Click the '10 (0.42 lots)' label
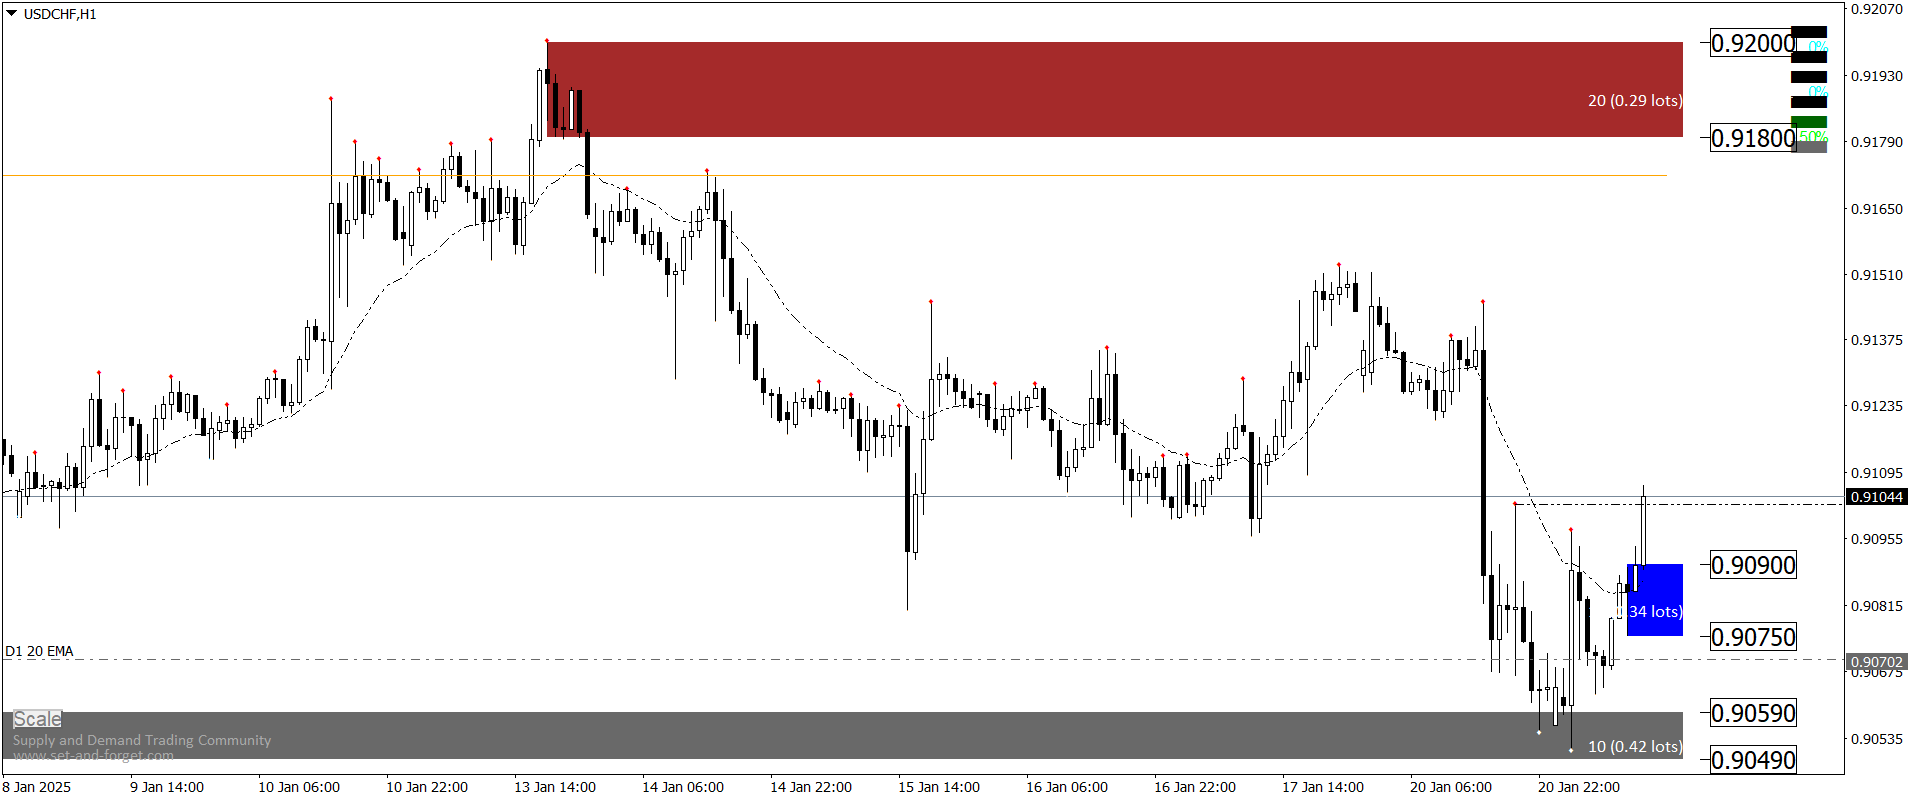Image resolution: width=1916 pixels, height=801 pixels. [x=1635, y=746]
